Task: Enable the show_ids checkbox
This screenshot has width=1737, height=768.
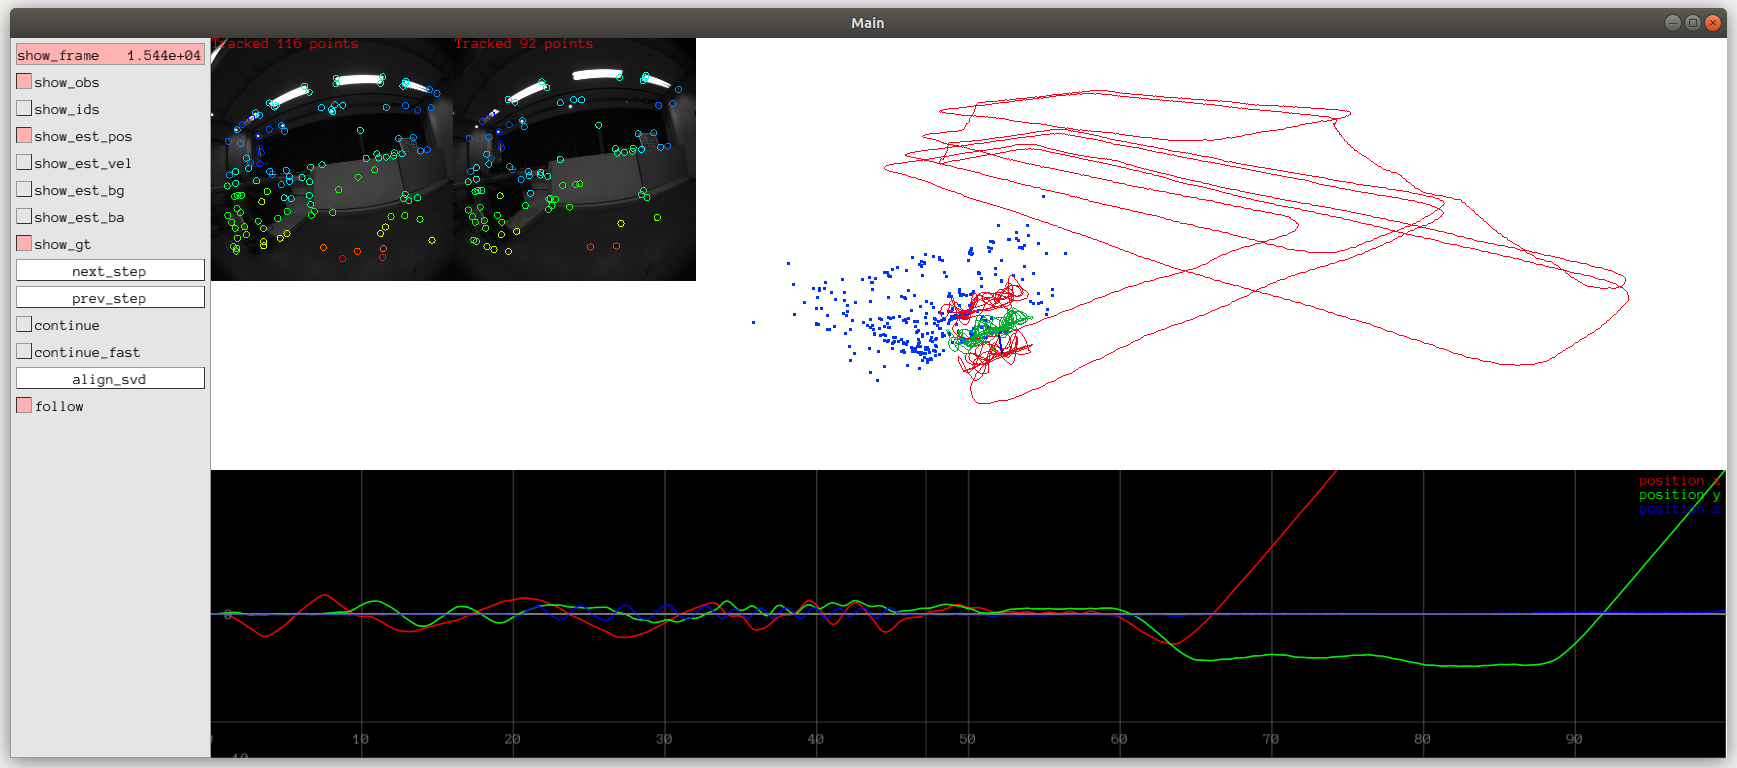Action: click(x=24, y=109)
